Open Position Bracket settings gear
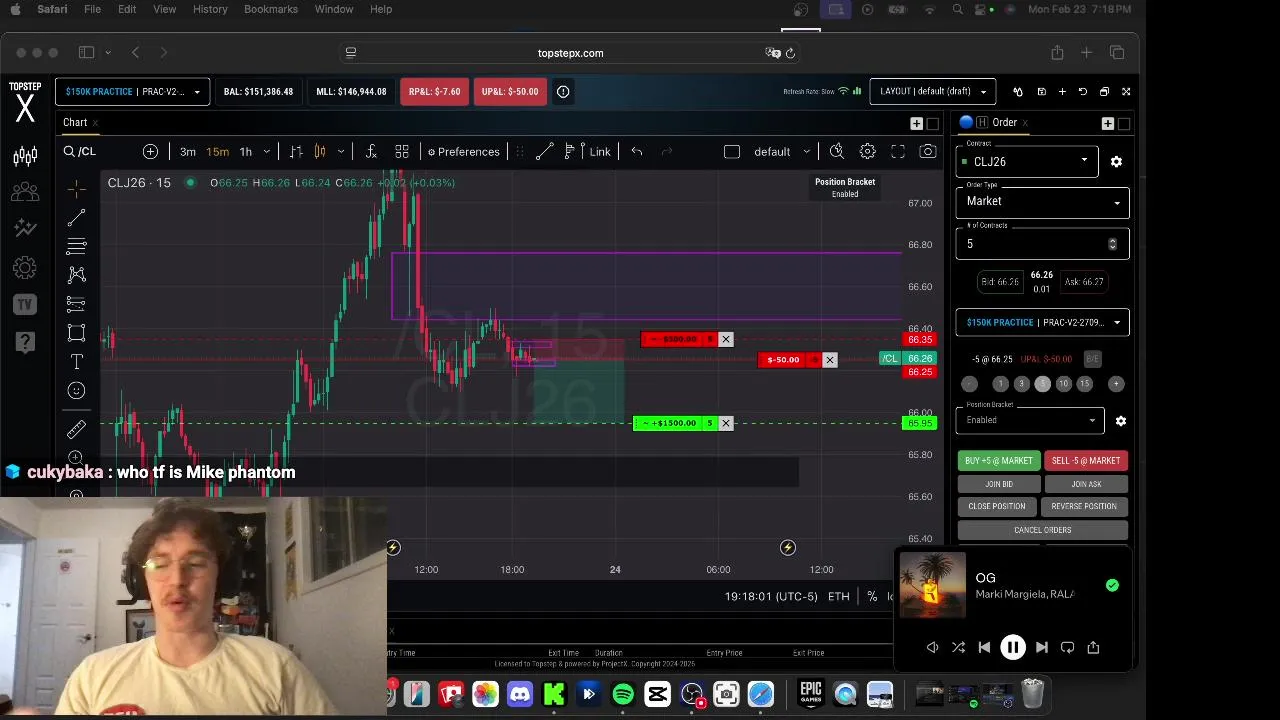This screenshot has width=1280, height=720. pyautogui.click(x=1121, y=421)
